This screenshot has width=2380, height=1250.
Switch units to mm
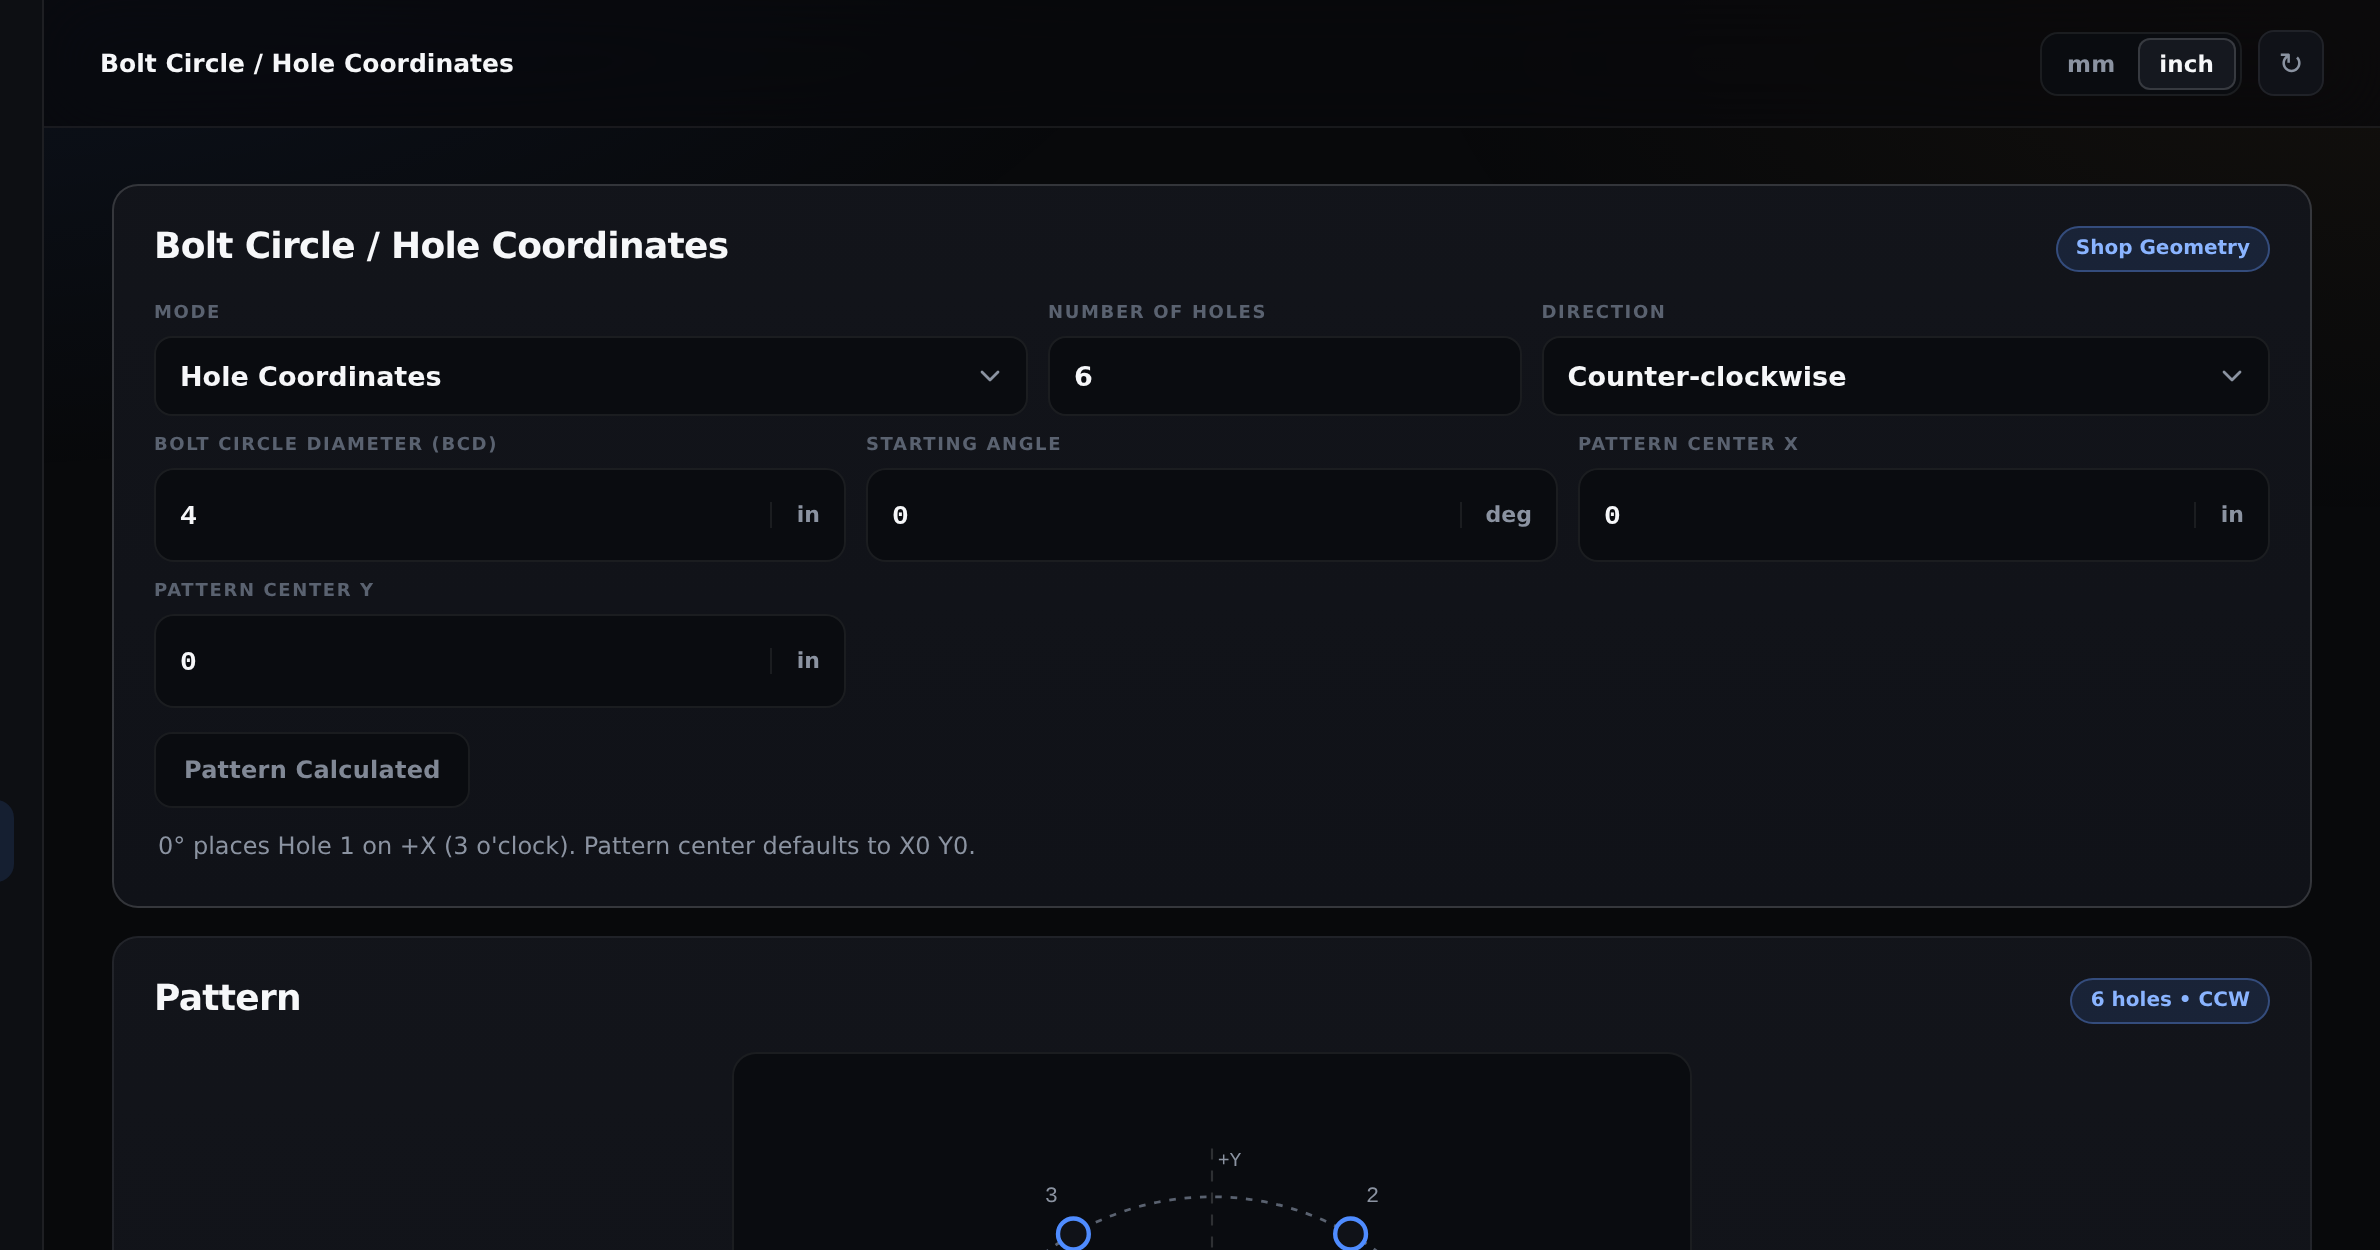coord(2090,64)
